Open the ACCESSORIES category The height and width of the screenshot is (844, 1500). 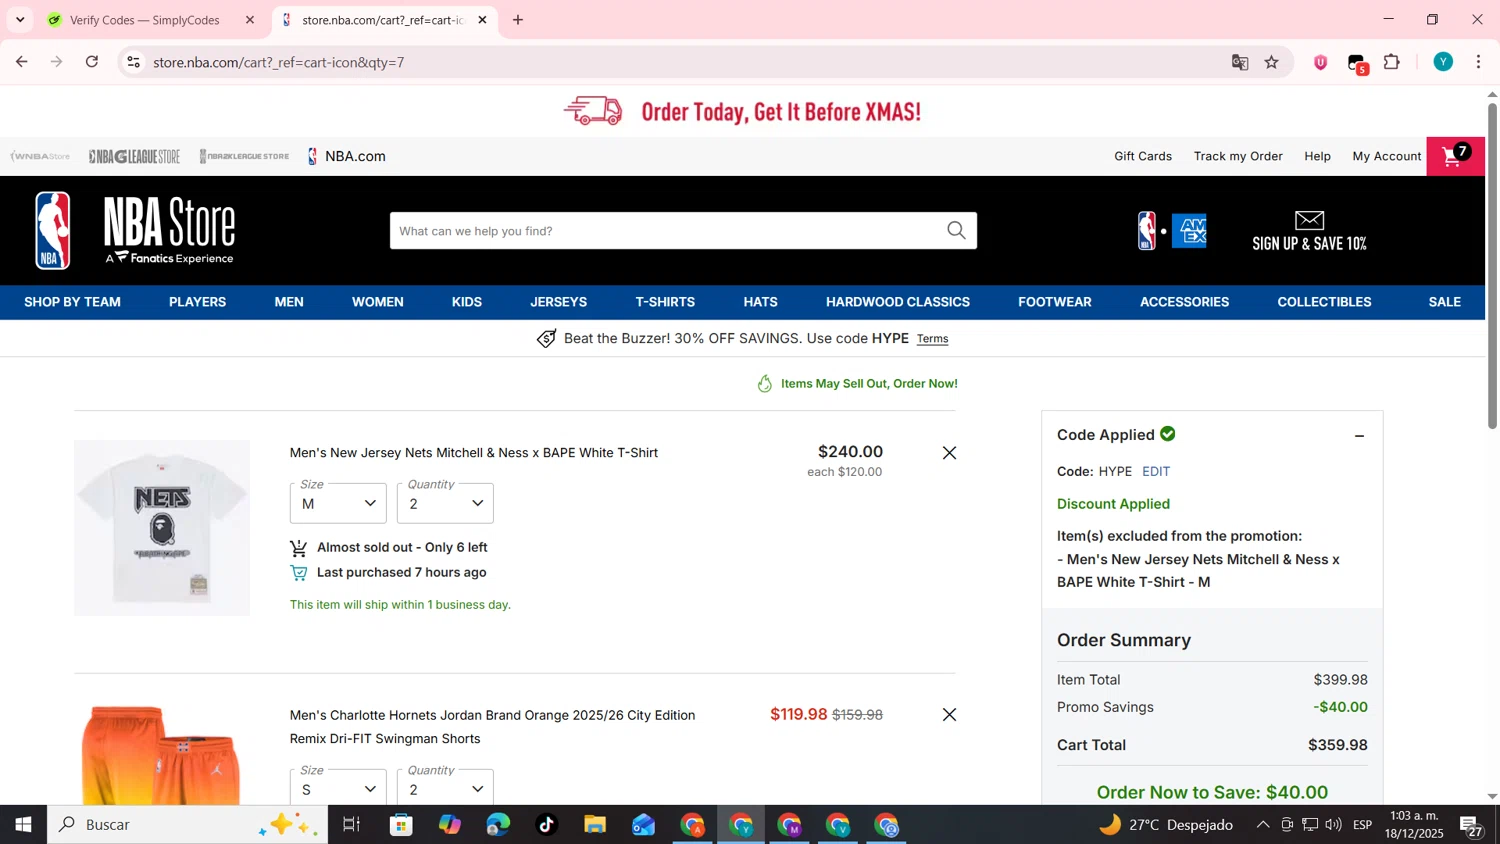(x=1184, y=302)
